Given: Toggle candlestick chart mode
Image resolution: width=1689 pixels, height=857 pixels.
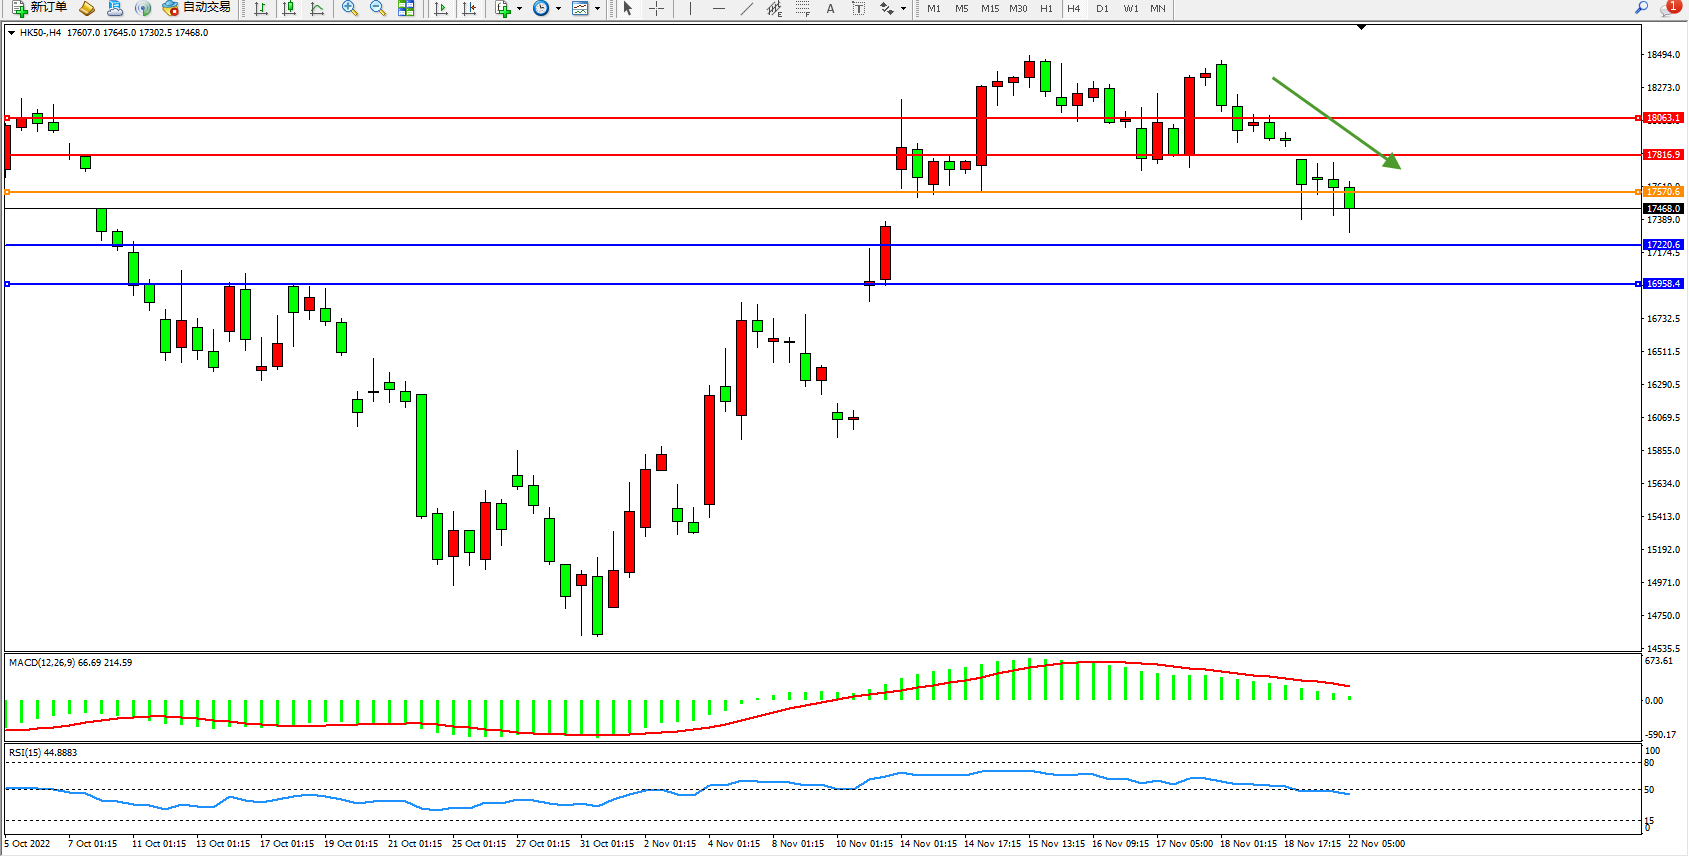Looking at the screenshot, I should coord(289,8).
